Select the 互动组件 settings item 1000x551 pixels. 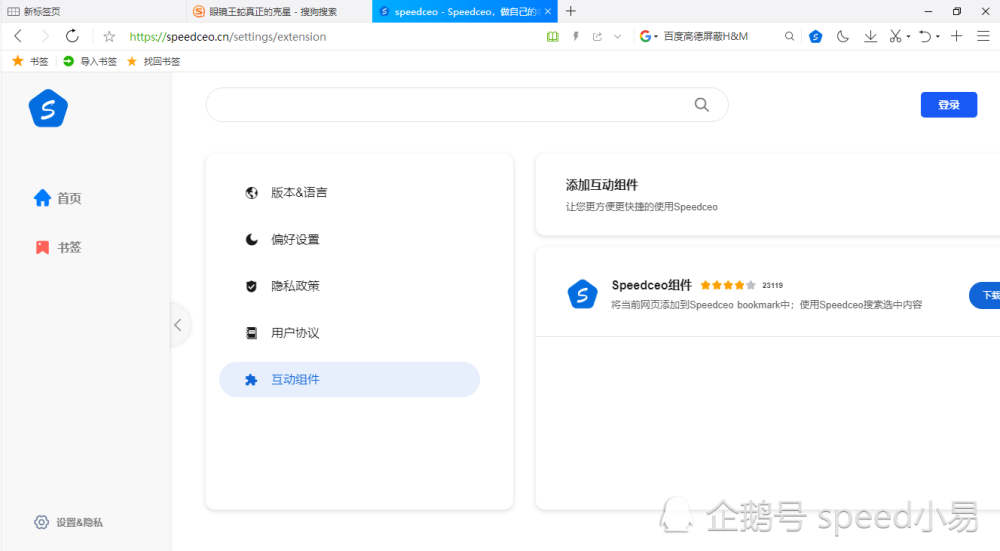(349, 379)
